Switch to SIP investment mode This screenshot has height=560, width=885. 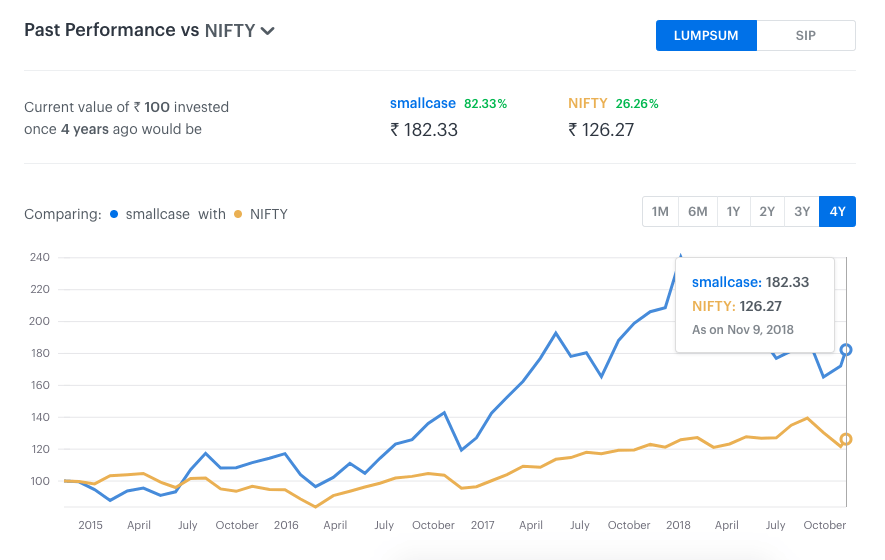click(806, 36)
